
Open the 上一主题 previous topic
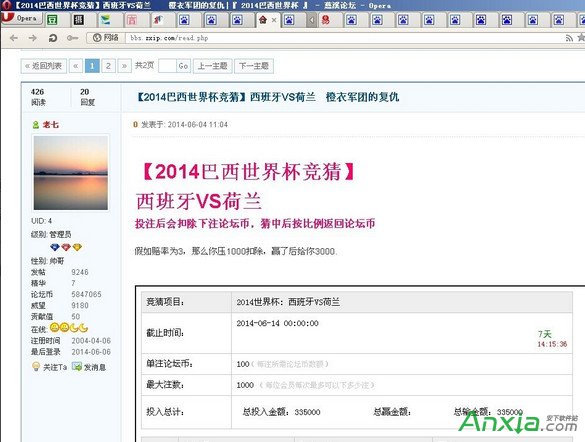click(213, 66)
